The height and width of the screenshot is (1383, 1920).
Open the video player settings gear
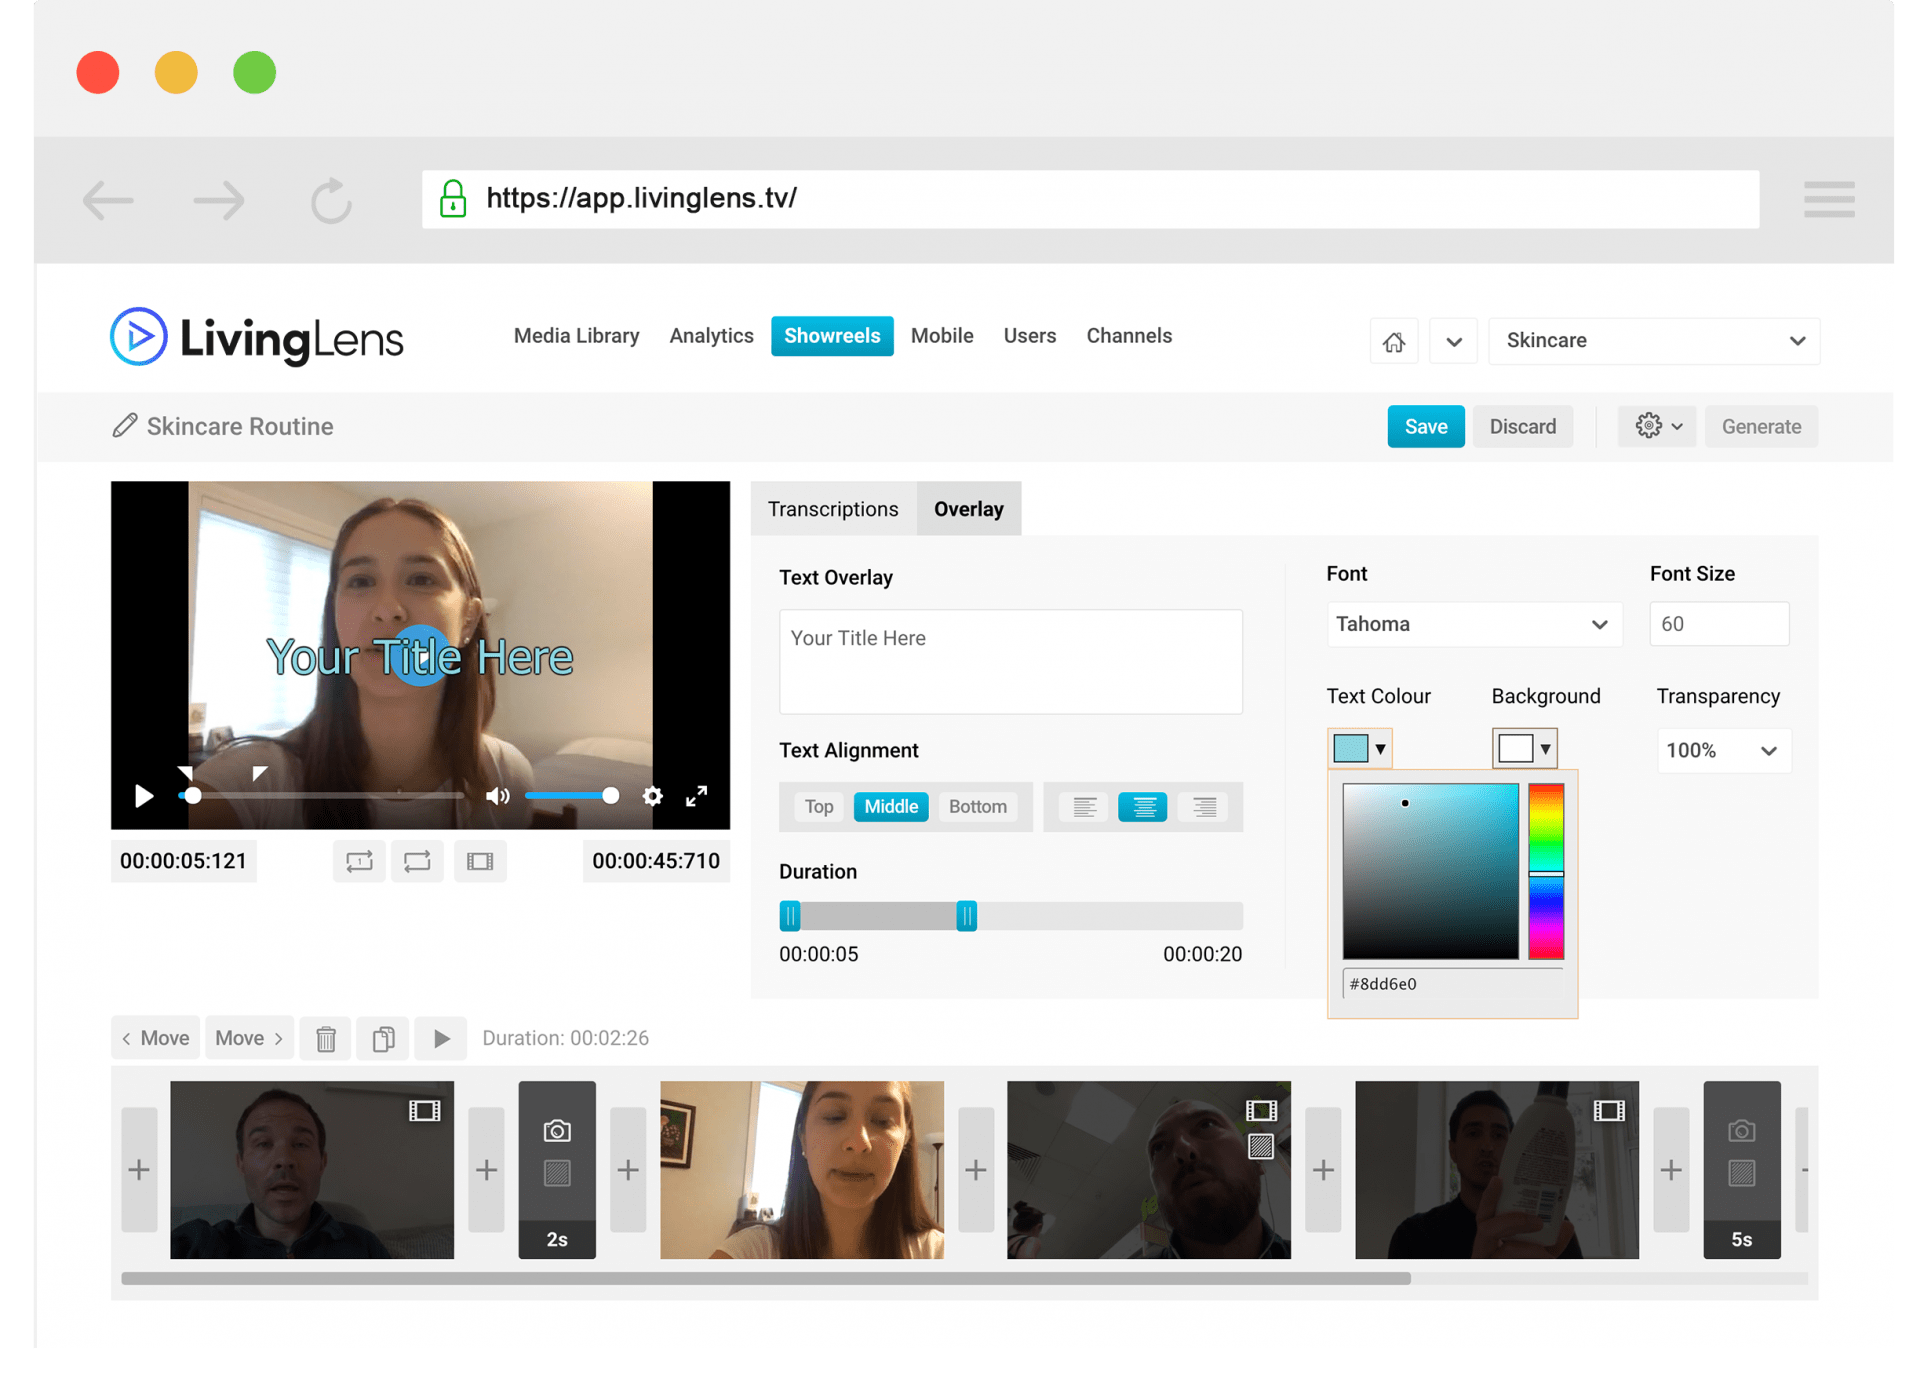point(652,796)
